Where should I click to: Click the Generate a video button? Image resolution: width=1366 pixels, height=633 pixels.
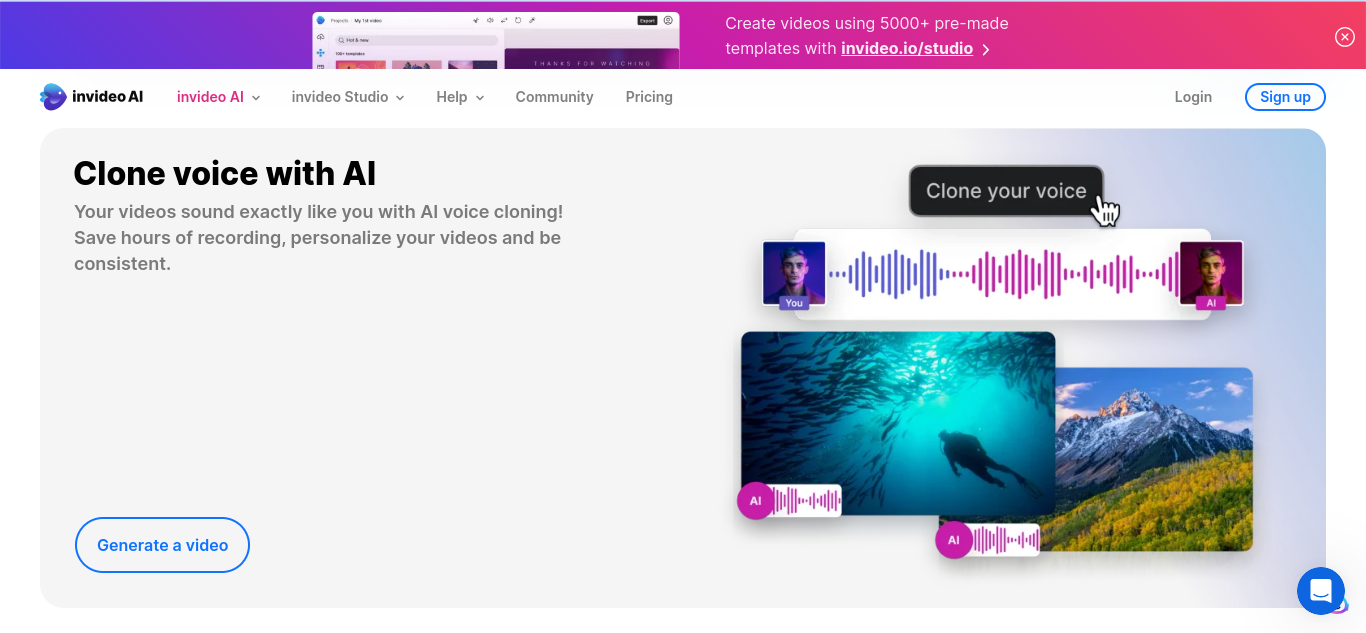click(162, 545)
